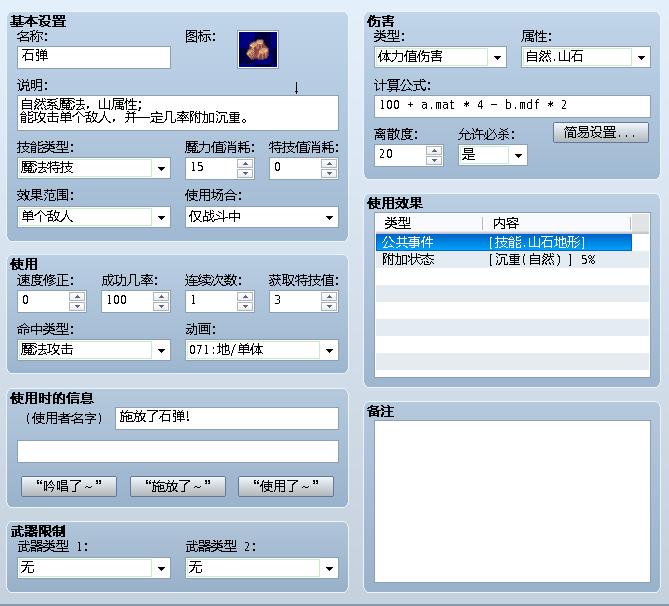This screenshot has height=606, width=669.
Task: Open the 动画 dropdown showing 071:地/单体
Action: coord(262,350)
